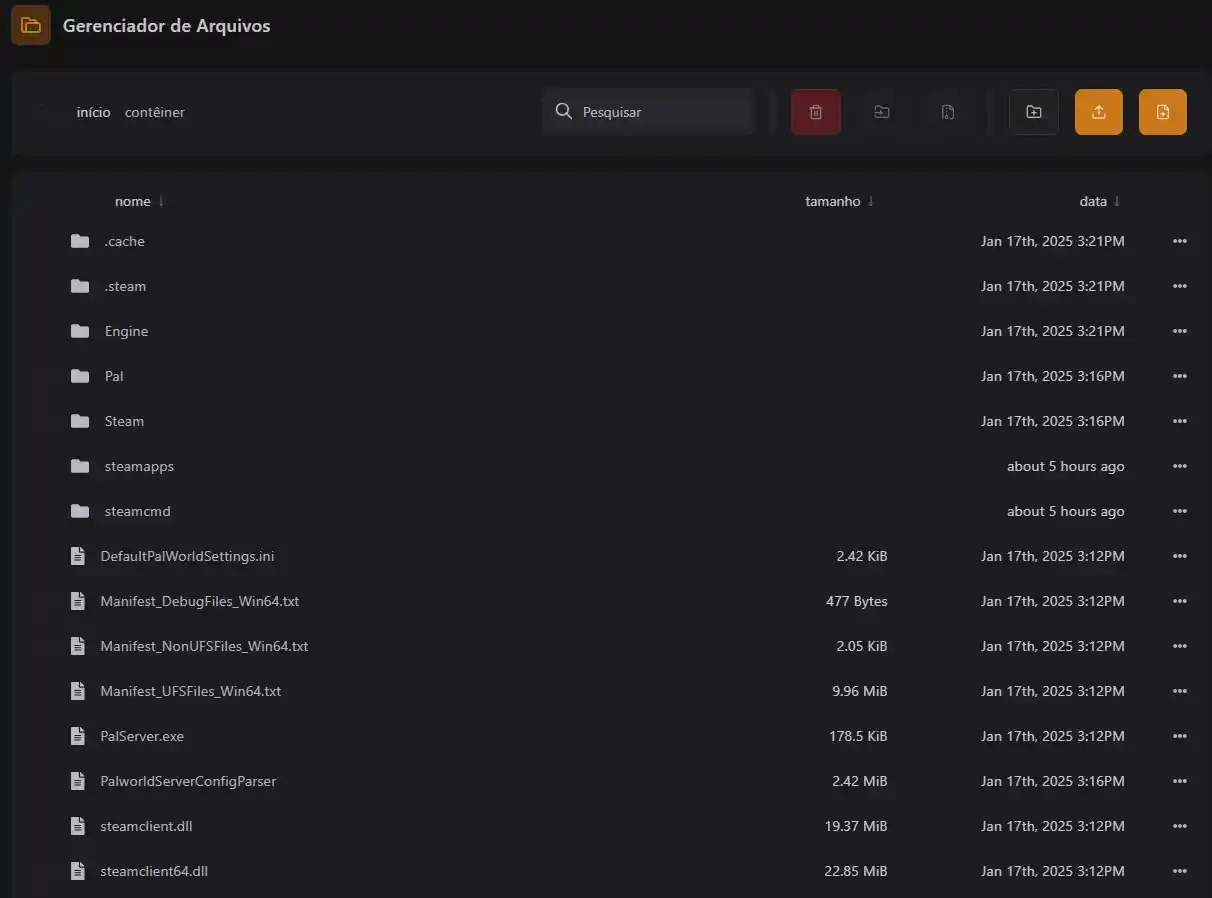Click the file icon beside PalServer.exe
Image resolution: width=1212 pixels, height=898 pixels.
(78, 736)
